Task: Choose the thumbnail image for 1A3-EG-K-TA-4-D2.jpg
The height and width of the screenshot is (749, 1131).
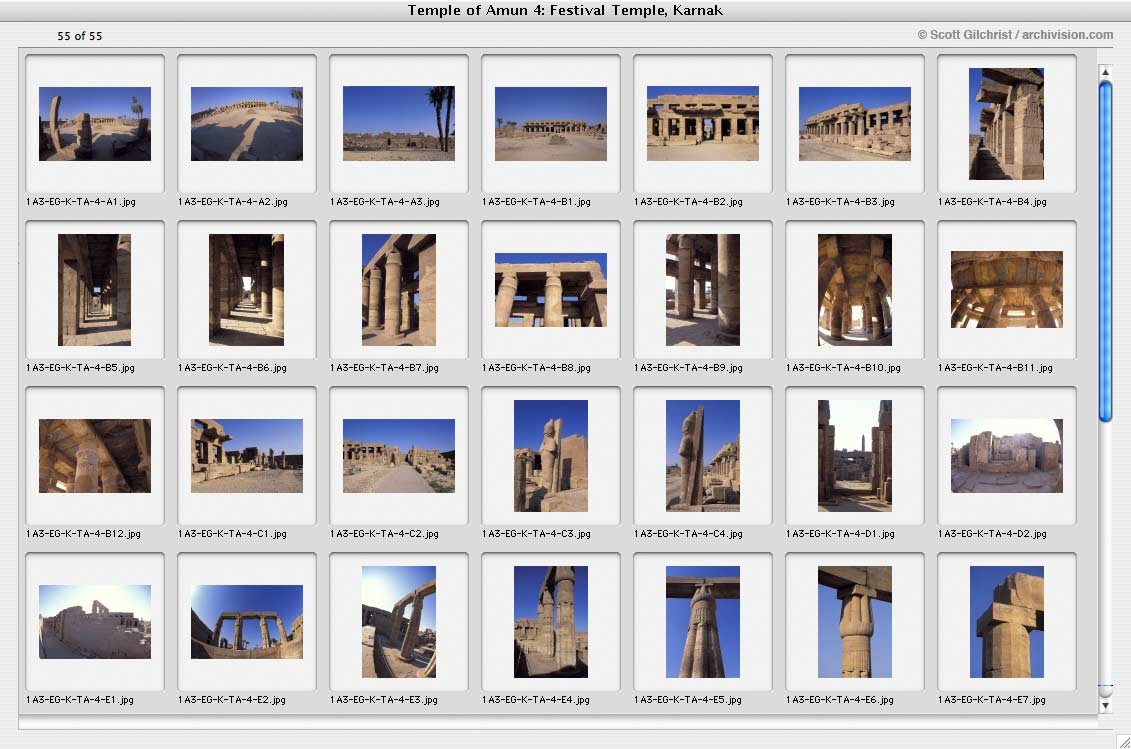Action: click(1007, 455)
